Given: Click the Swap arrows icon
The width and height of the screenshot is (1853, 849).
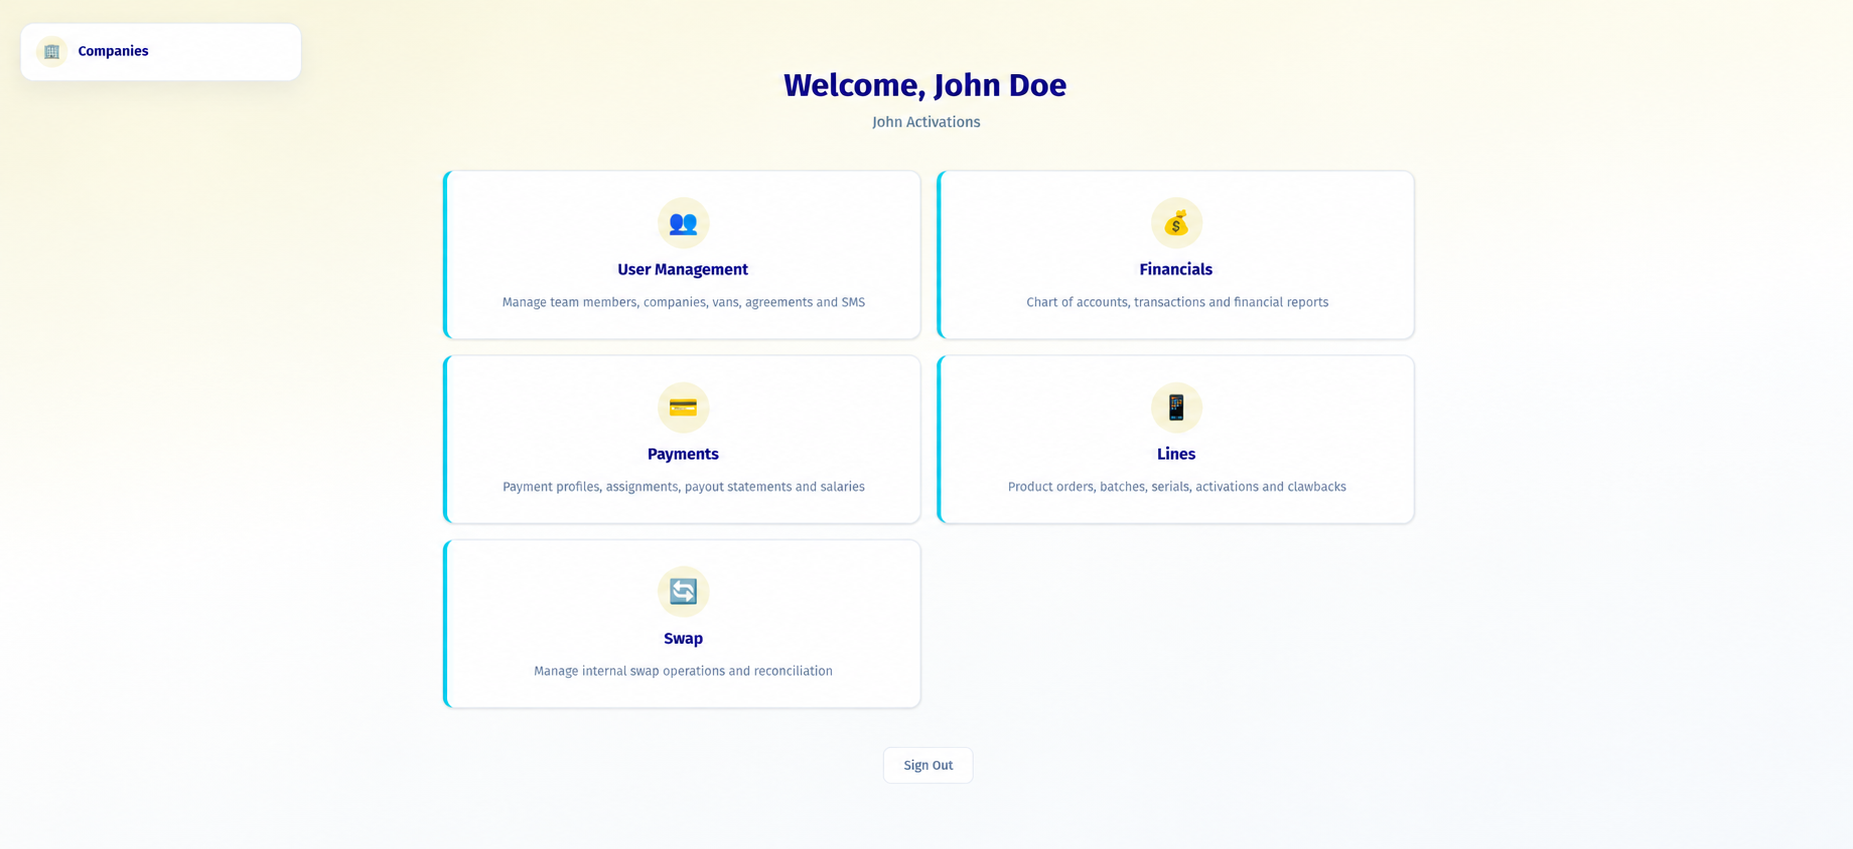Looking at the screenshot, I should pyautogui.click(x=683, y=592).
